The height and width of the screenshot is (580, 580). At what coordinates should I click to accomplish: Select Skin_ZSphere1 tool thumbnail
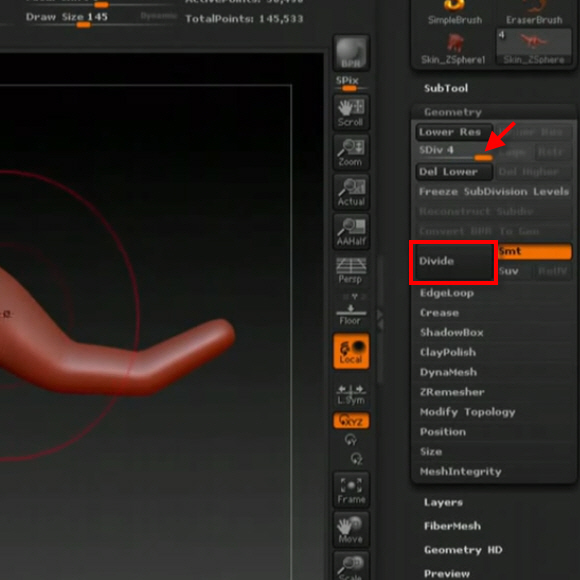click(453, 48)
